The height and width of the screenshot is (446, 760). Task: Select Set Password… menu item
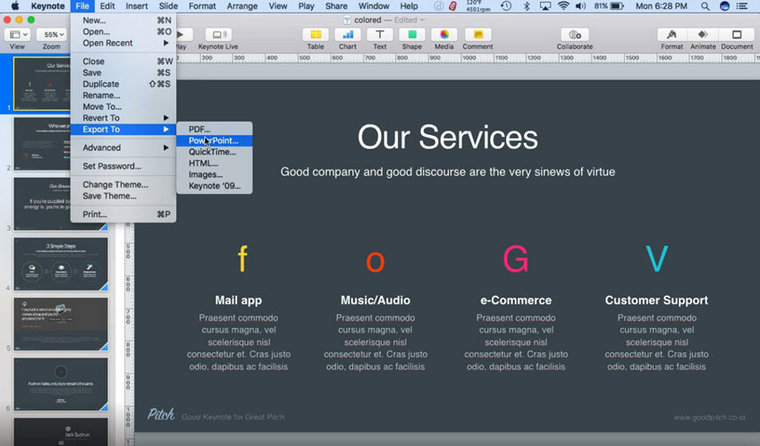tap(123, 166)
